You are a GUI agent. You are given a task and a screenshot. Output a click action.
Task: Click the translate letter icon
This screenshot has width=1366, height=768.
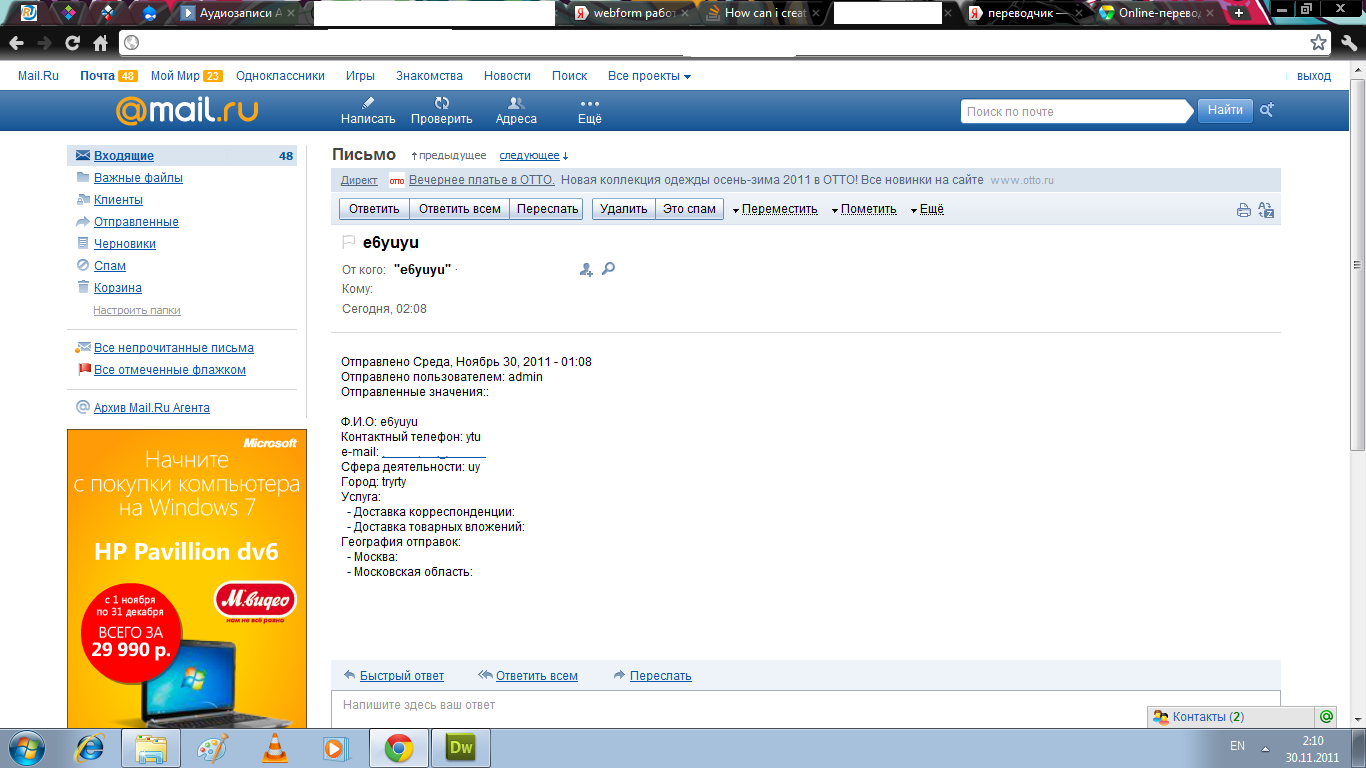click(1266, 210)
